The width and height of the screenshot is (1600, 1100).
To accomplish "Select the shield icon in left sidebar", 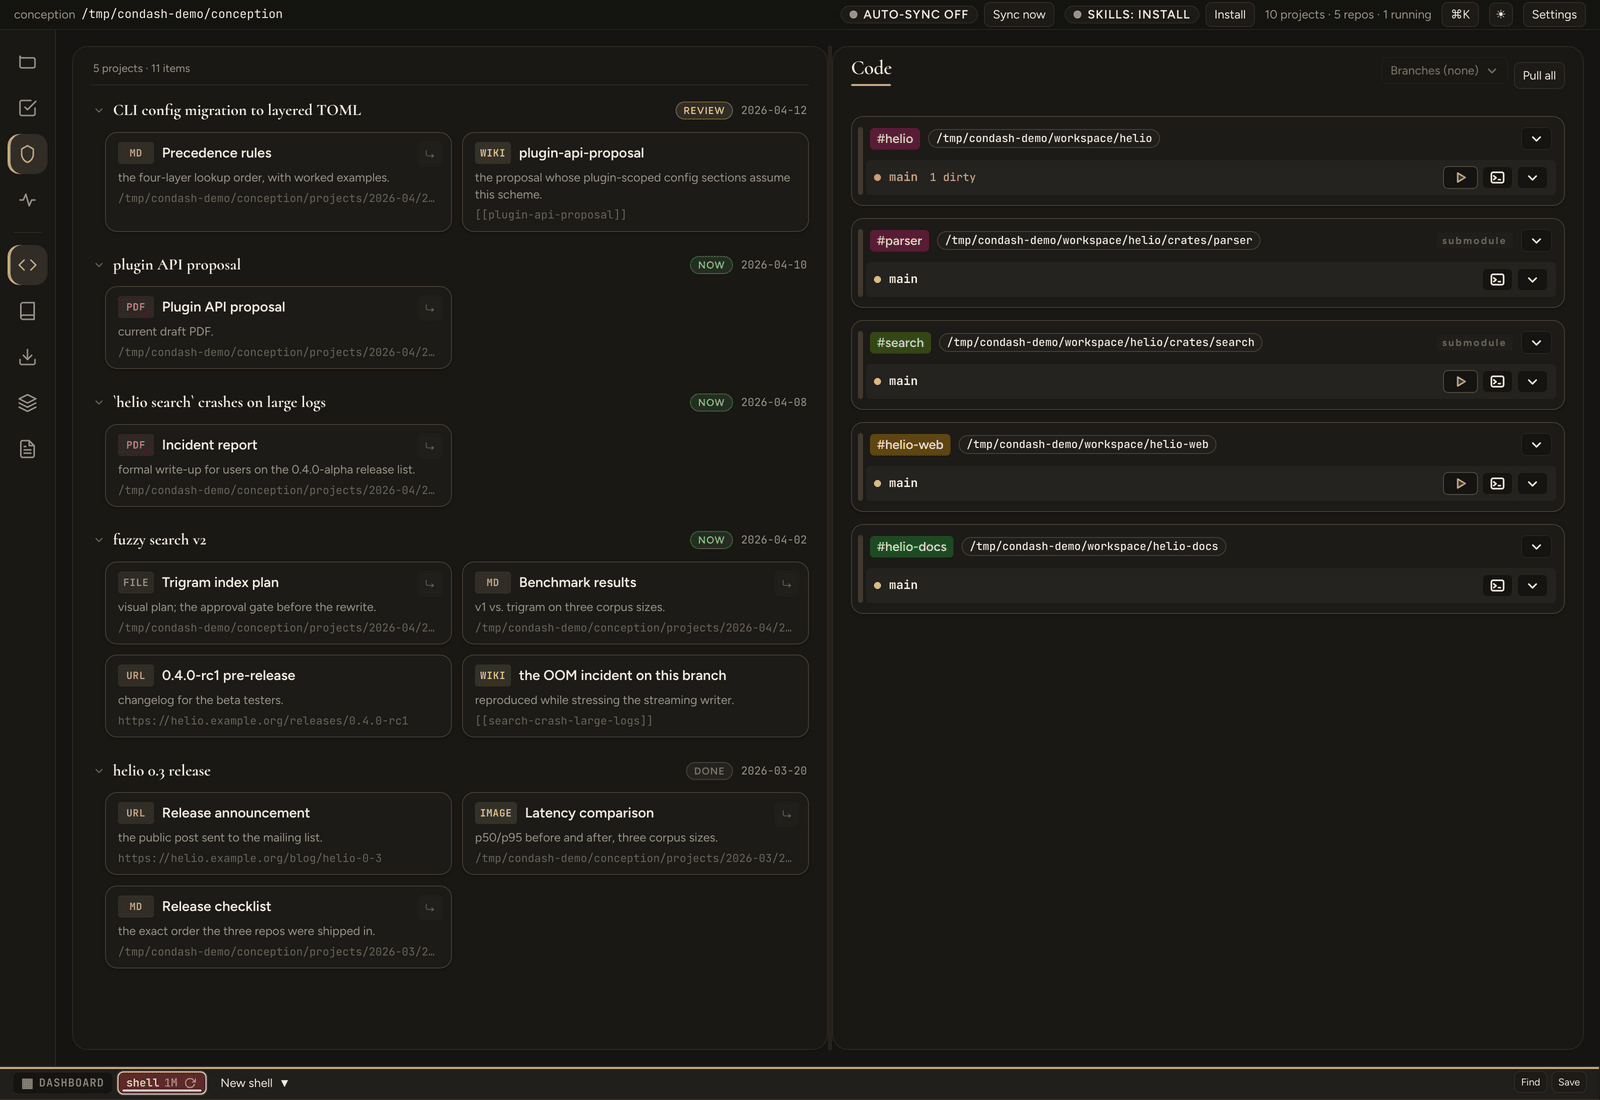I will pyautogui.click(x=27, y=154).
